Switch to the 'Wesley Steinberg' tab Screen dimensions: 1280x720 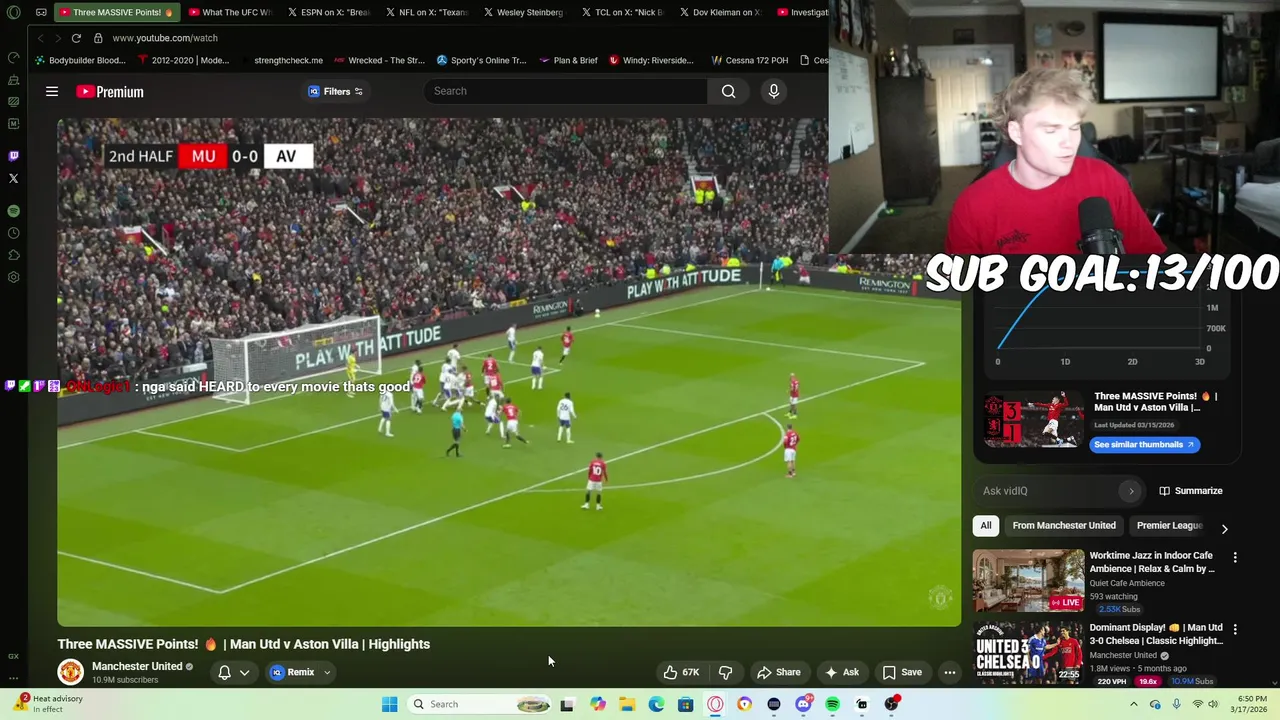coord(524,13)
